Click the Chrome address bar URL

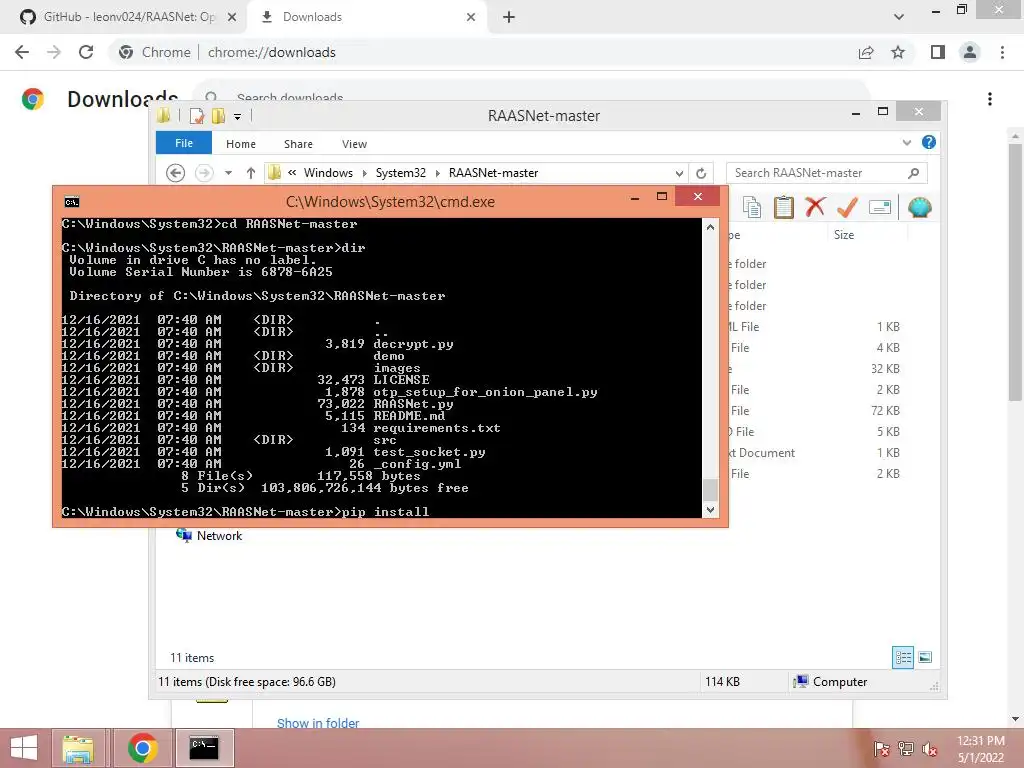272,52
